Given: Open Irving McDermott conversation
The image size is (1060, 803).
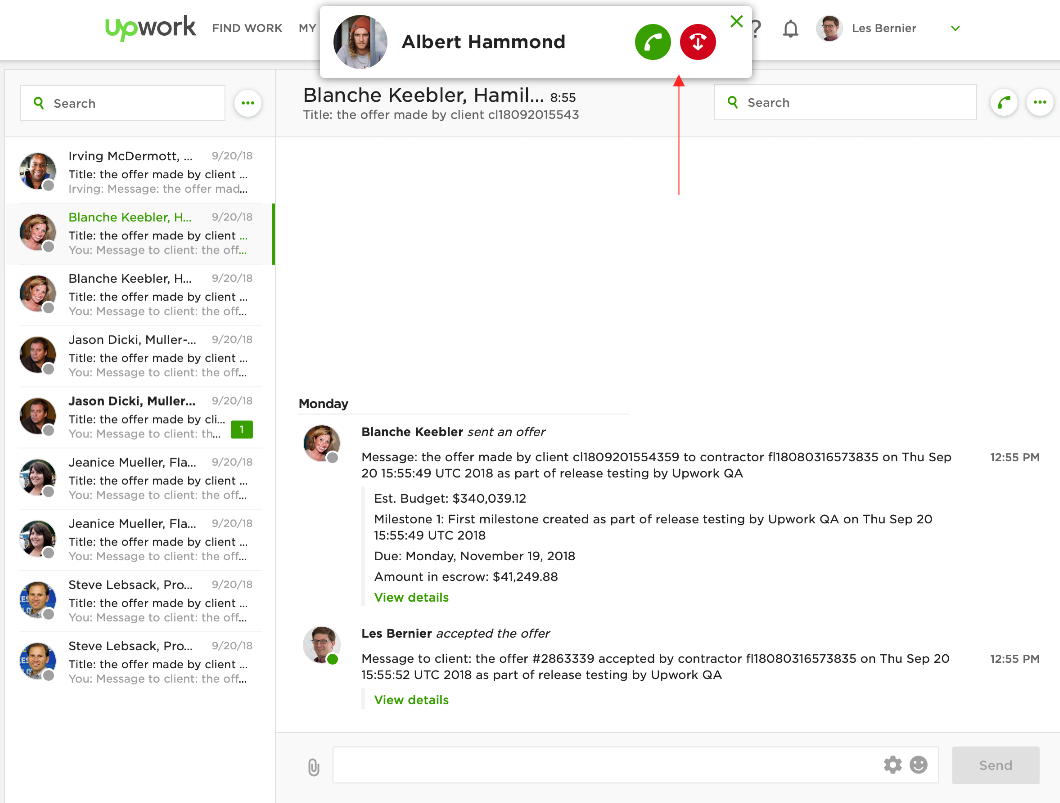Looking at the screenshot, I should [x=140, y=172].
